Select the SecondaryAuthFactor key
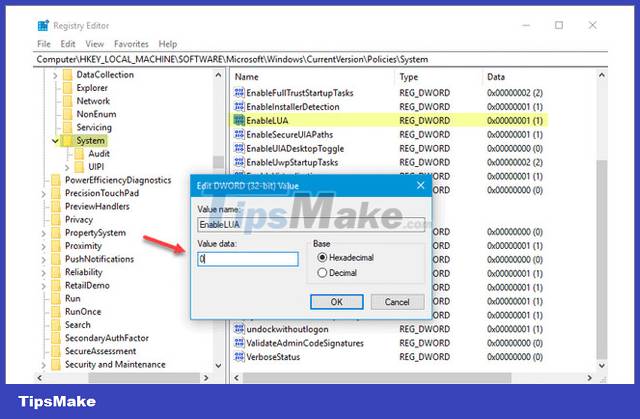 coord(107,338)
